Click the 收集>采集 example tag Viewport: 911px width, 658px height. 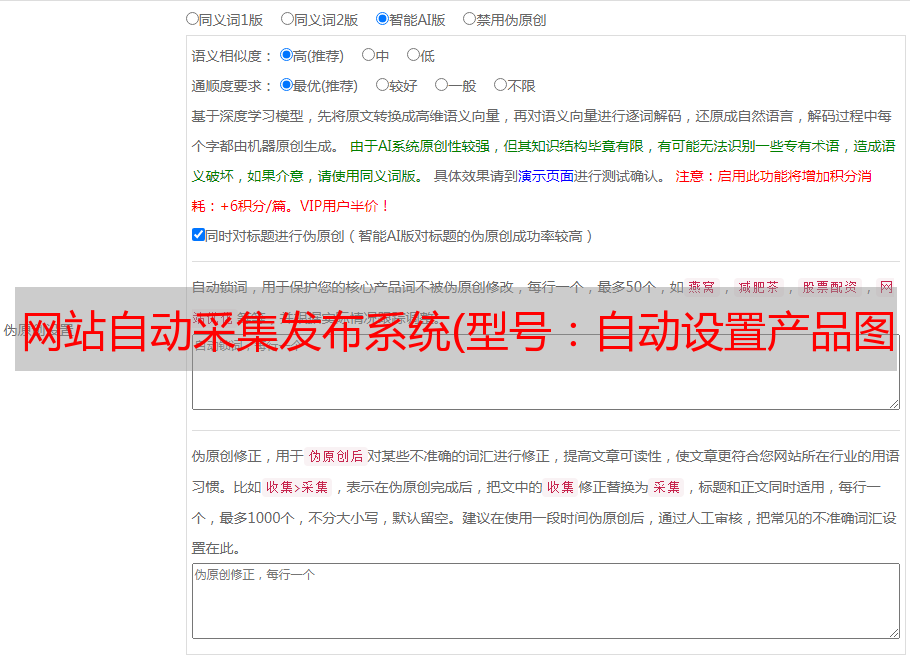tap(297, 487)
